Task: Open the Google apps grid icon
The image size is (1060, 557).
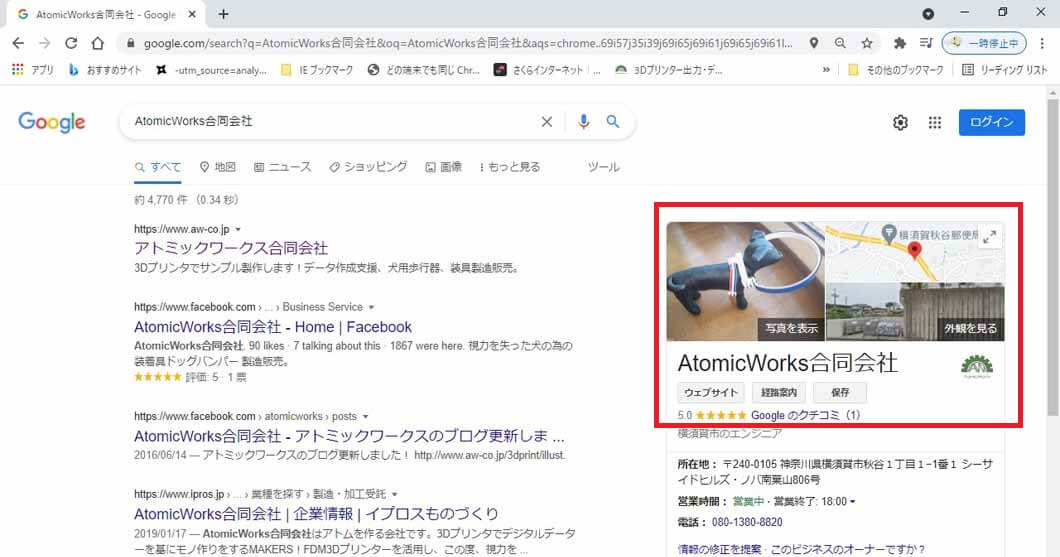Action: pyautogui.click(x=935, y=122)
